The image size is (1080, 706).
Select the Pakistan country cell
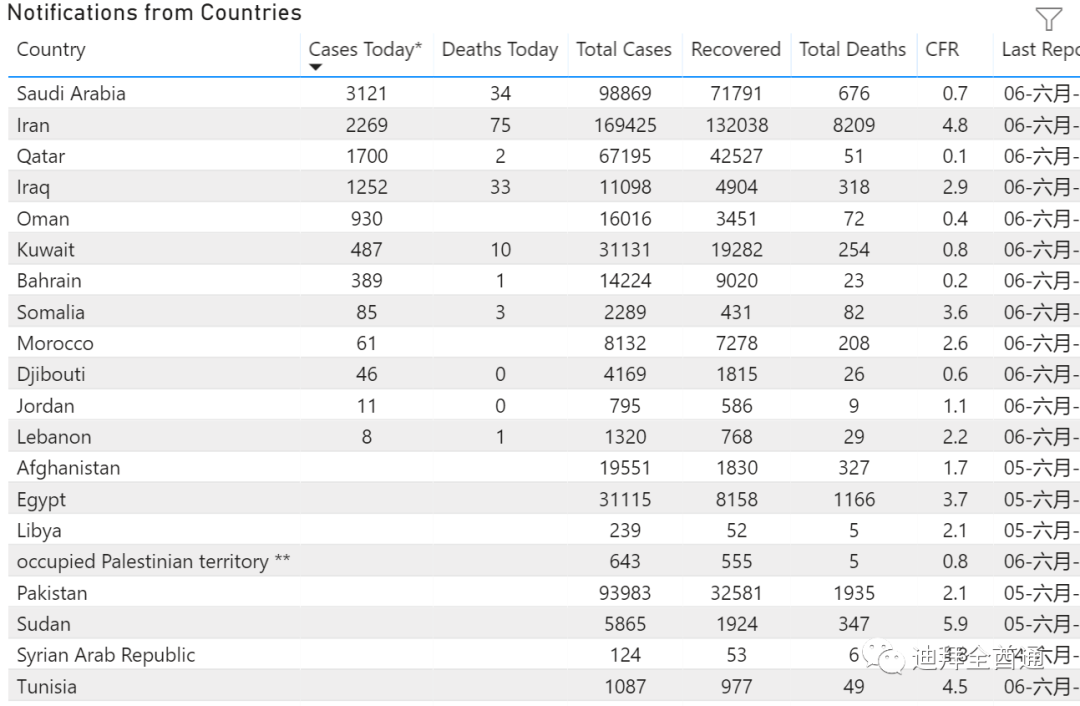[52, 594]
